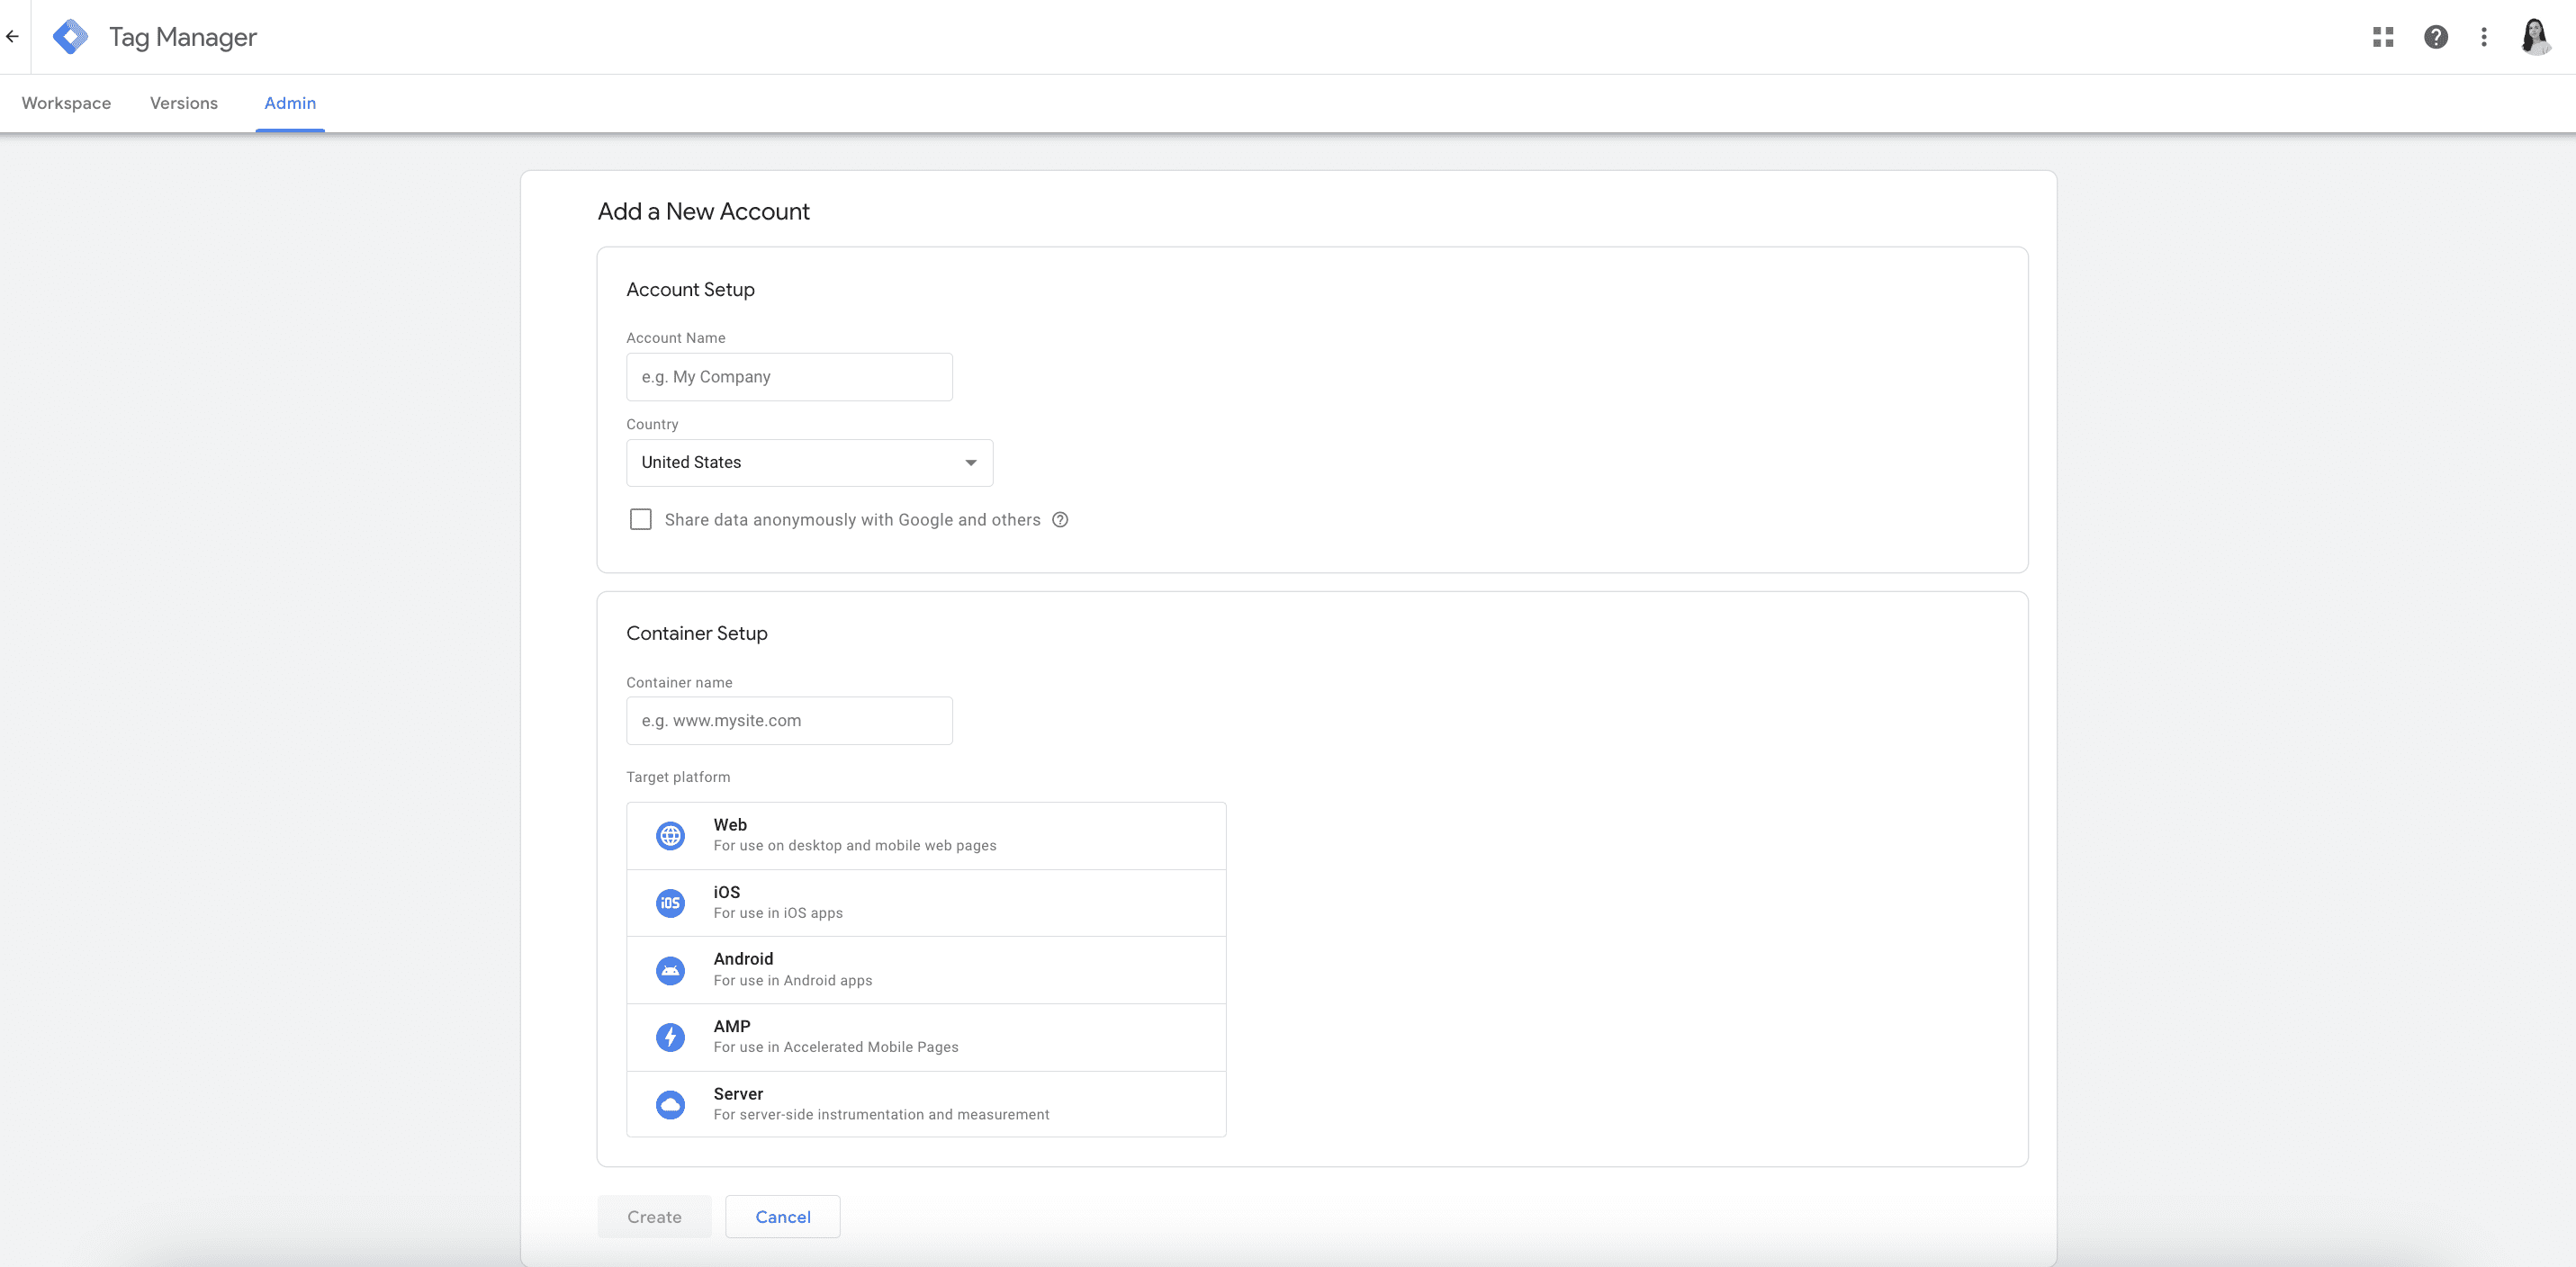Open the Google apps grid
Image resolution: width=2576 pixels, height=1267 pixels.
pyautogui.click(x=2383, y=37)
